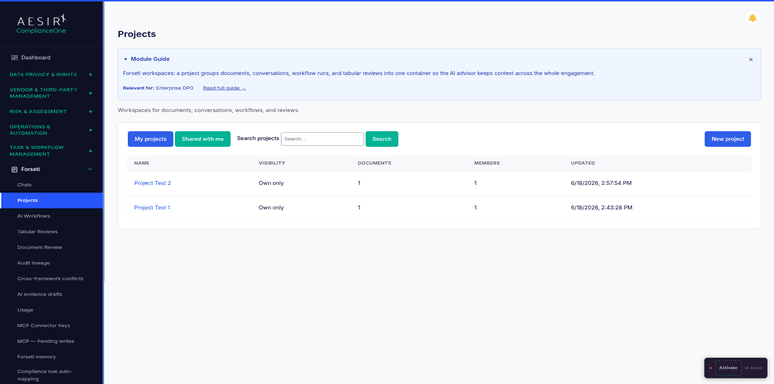Click the Module Guide heading
Viewport: 774px width, 384px height.
click(150, 59)
